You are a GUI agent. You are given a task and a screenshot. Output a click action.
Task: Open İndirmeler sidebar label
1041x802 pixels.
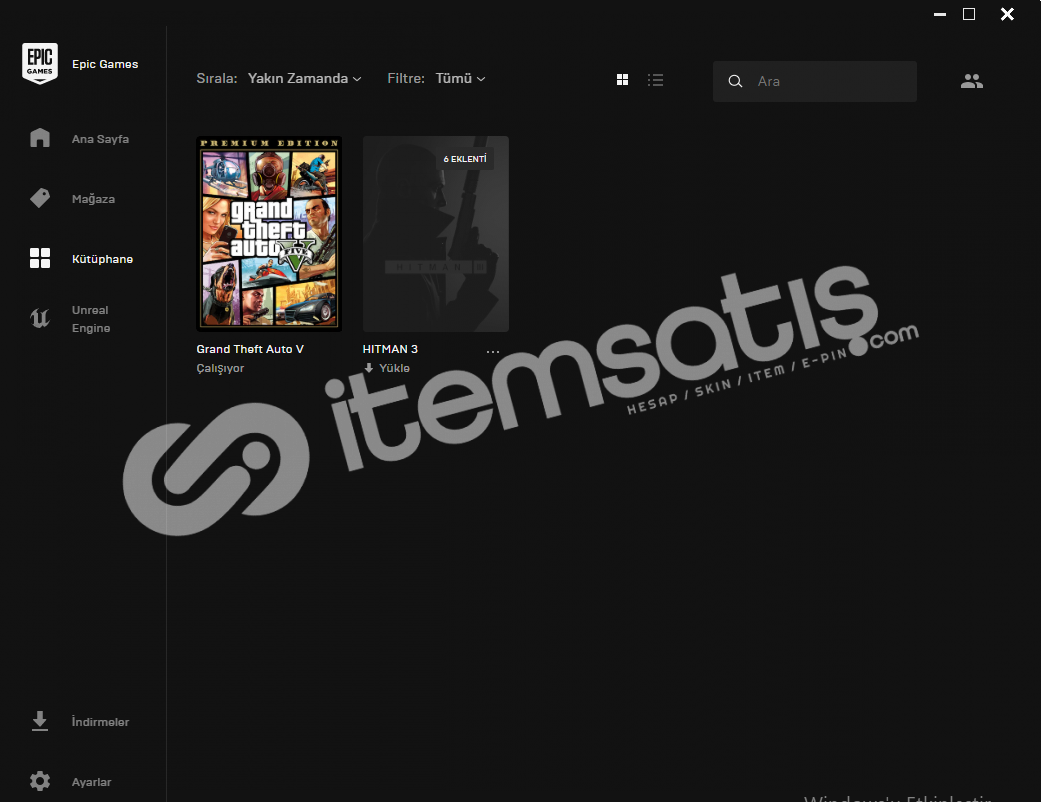coord(100,722)
